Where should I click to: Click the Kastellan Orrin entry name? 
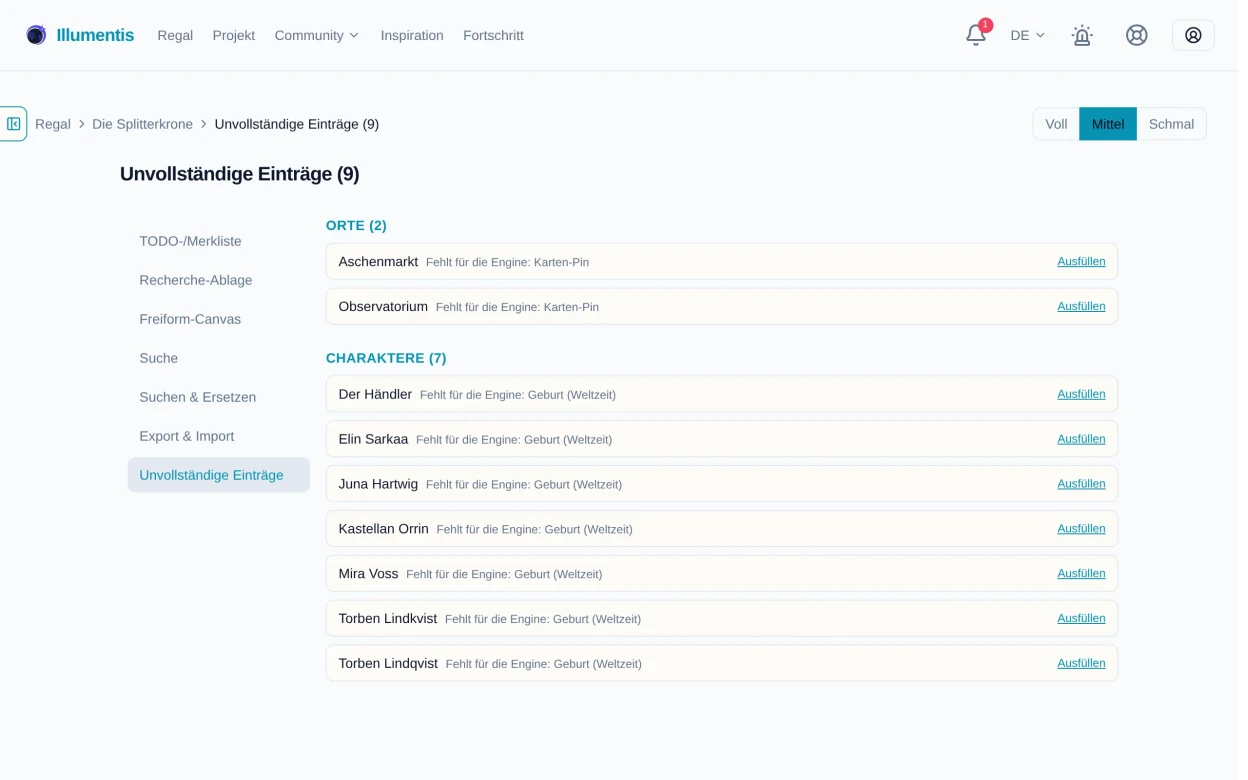pyautogui.click(x=383, y=528)
